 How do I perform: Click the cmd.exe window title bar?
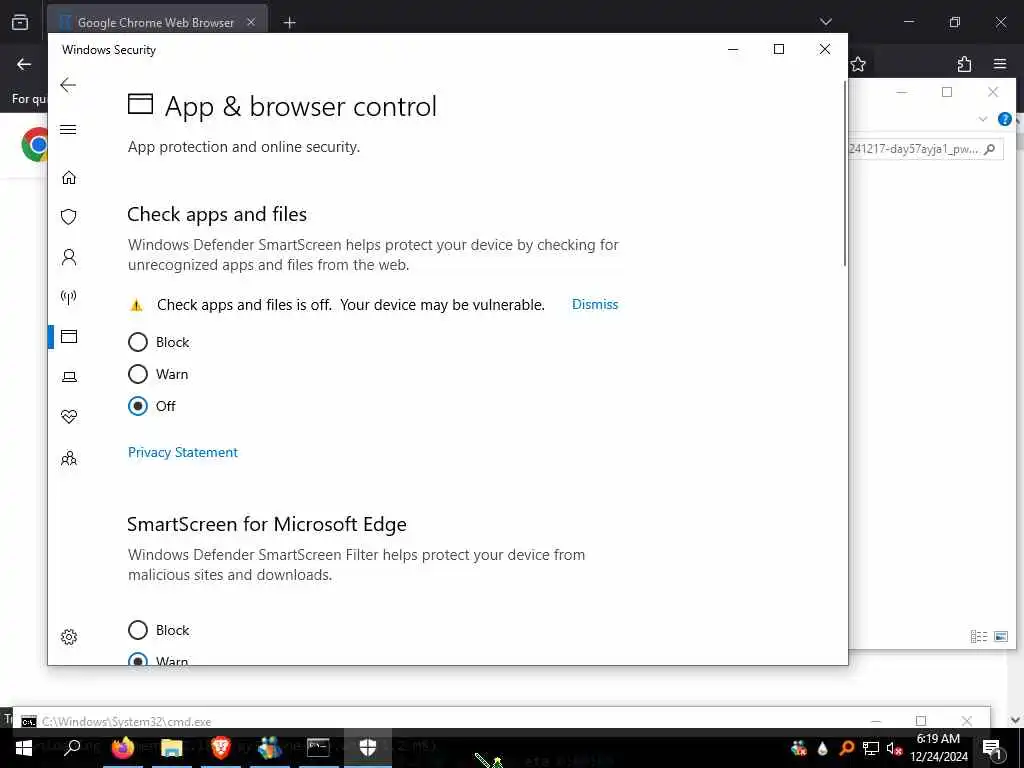coord(502,721)
